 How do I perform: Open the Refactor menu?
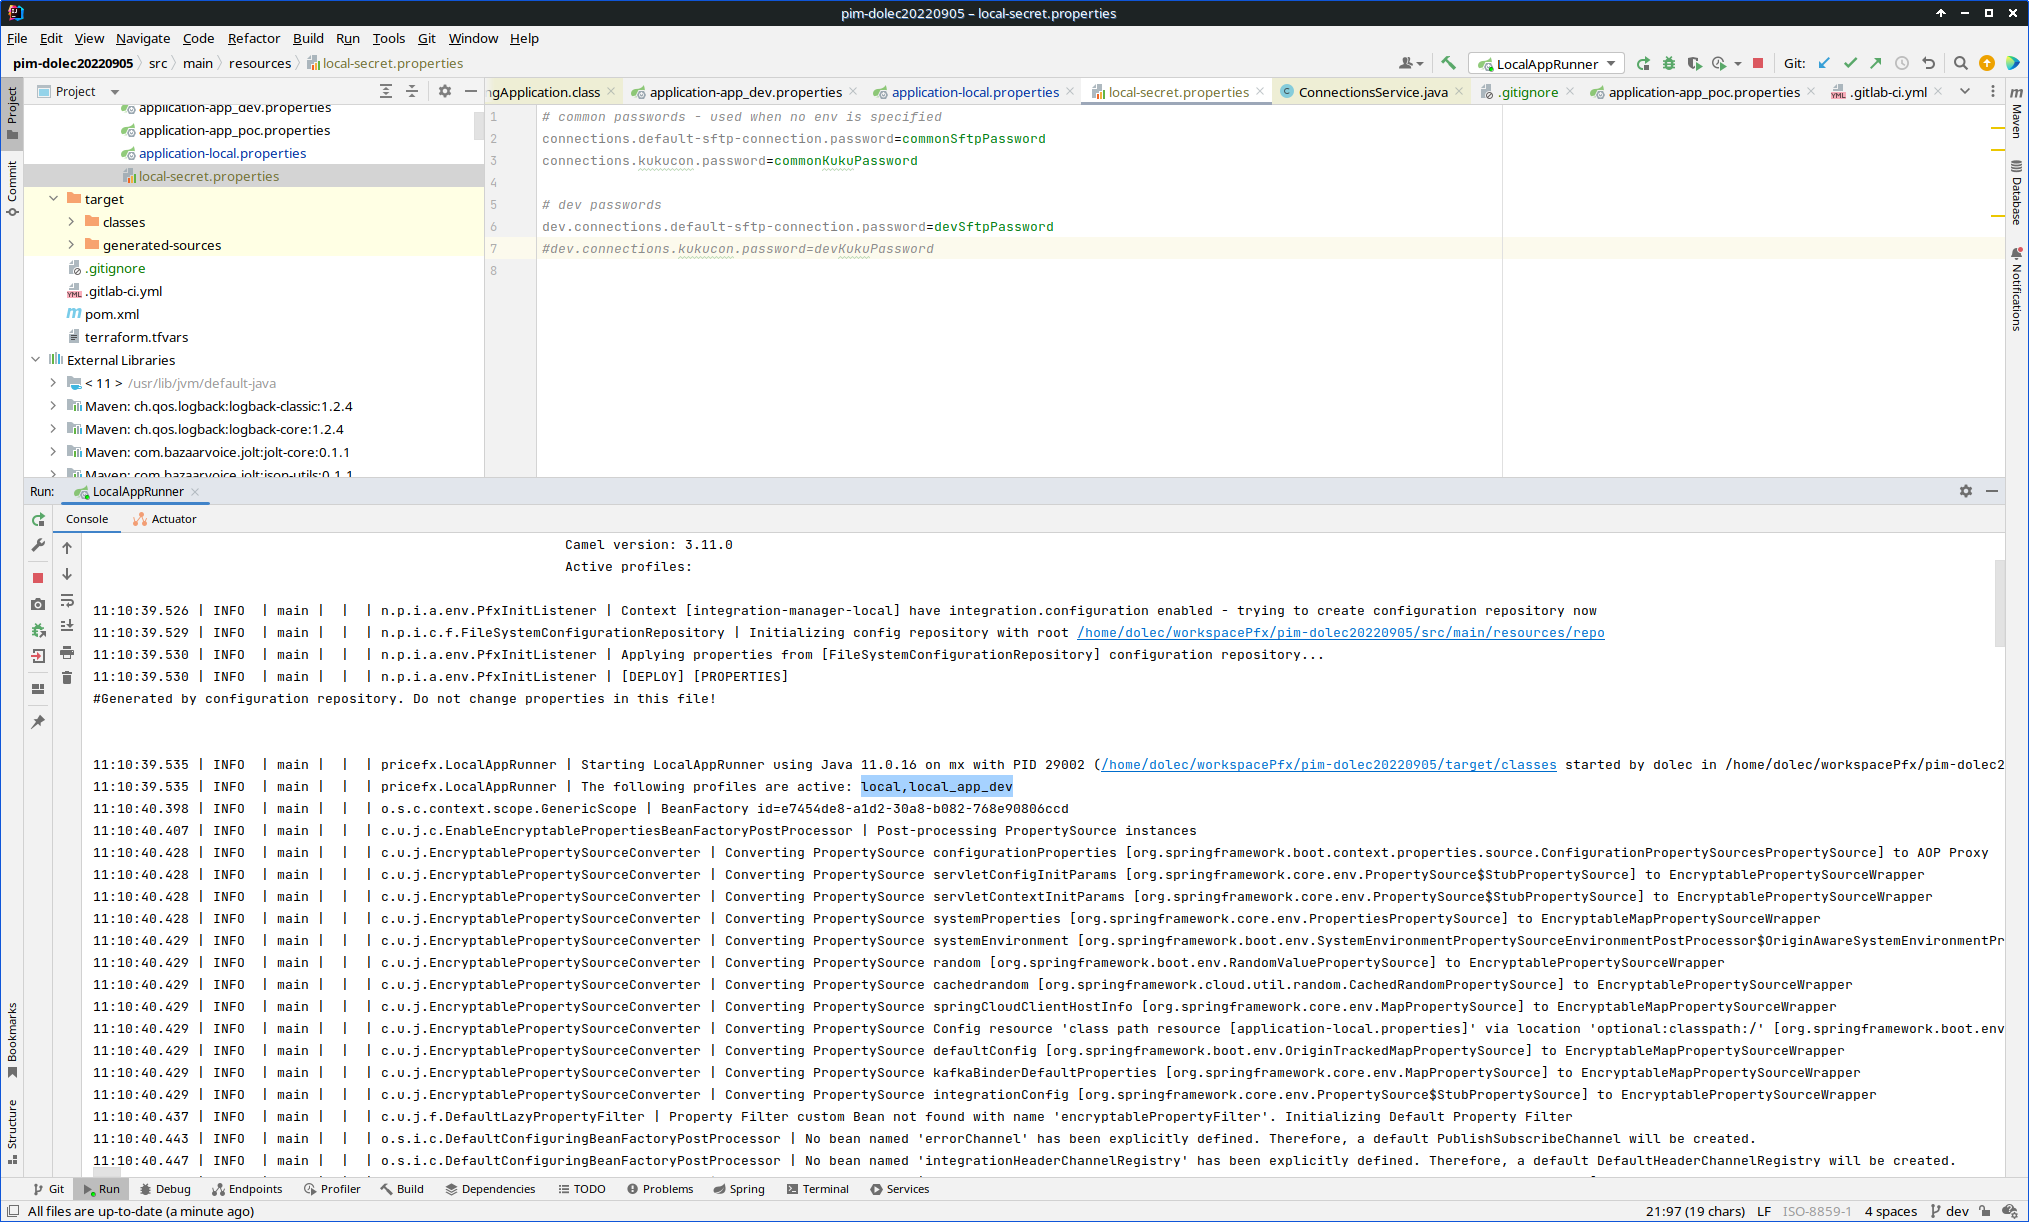pyautogui.click(x=254, y=38)
